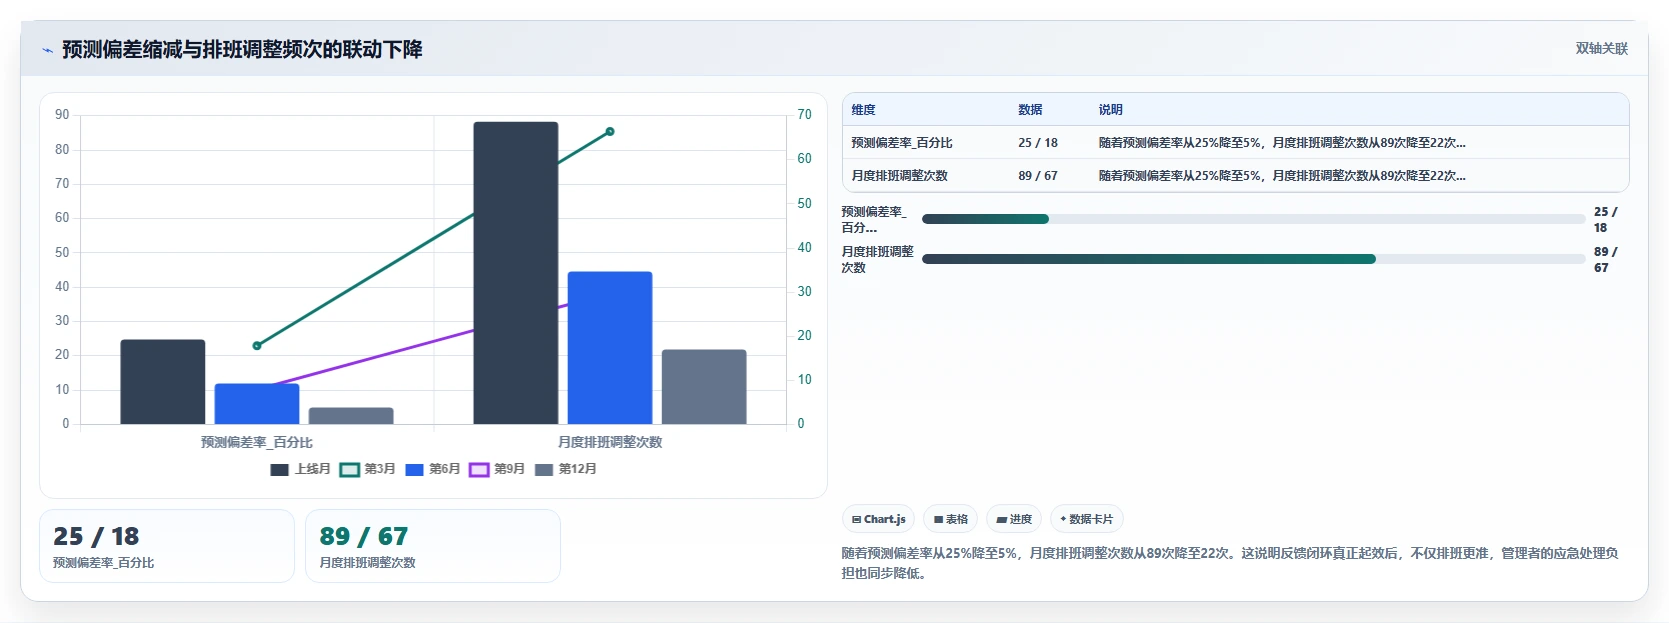The height and width of the screenshot is (623, 1669).
Task: Click the 25 / 18 stat card
Action: pos(167,546)
